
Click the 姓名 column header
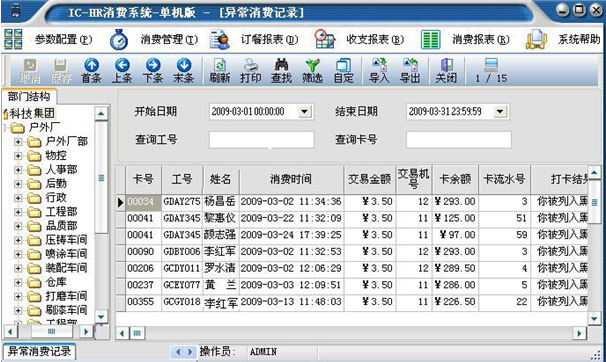tap(221, 179)
